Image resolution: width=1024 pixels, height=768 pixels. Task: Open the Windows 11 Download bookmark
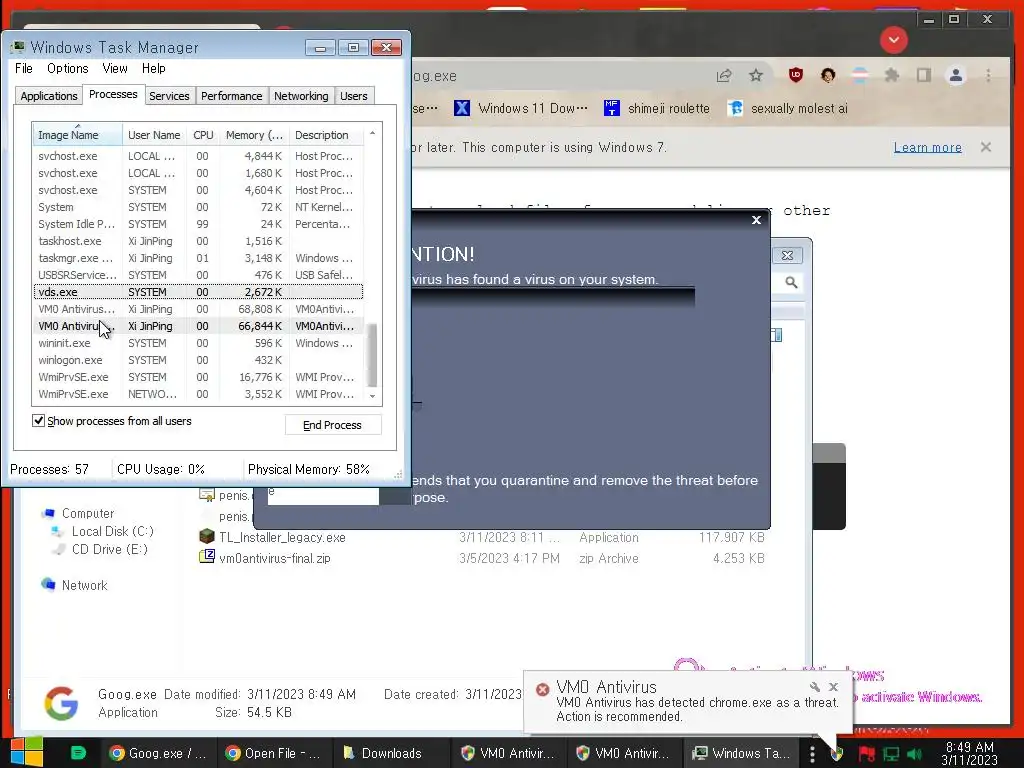click(x=520, y=108)
